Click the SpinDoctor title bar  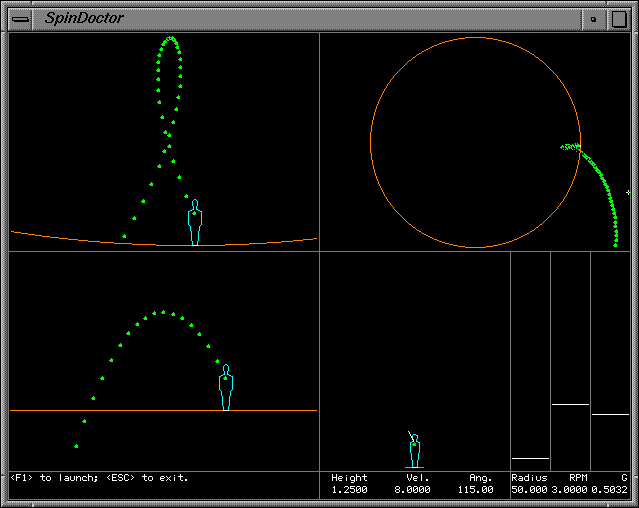pos(300,18)
